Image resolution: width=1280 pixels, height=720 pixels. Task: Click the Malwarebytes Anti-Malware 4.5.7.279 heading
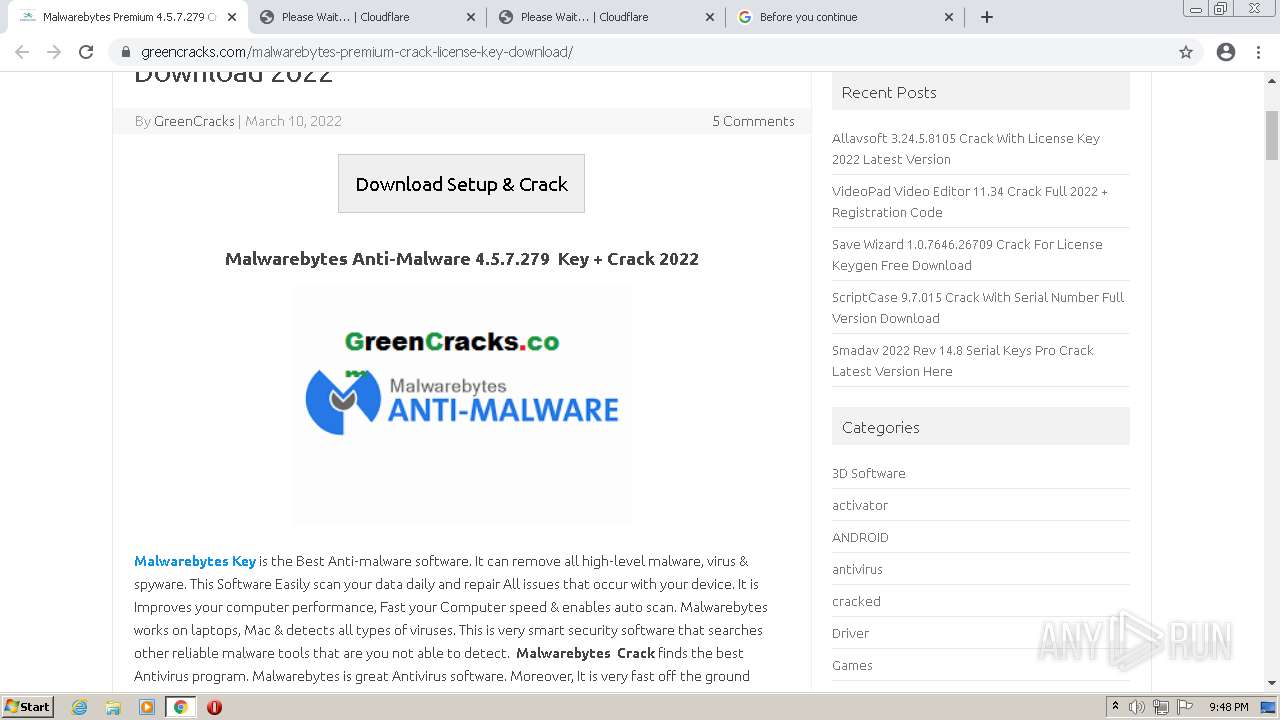coord(462,258)
